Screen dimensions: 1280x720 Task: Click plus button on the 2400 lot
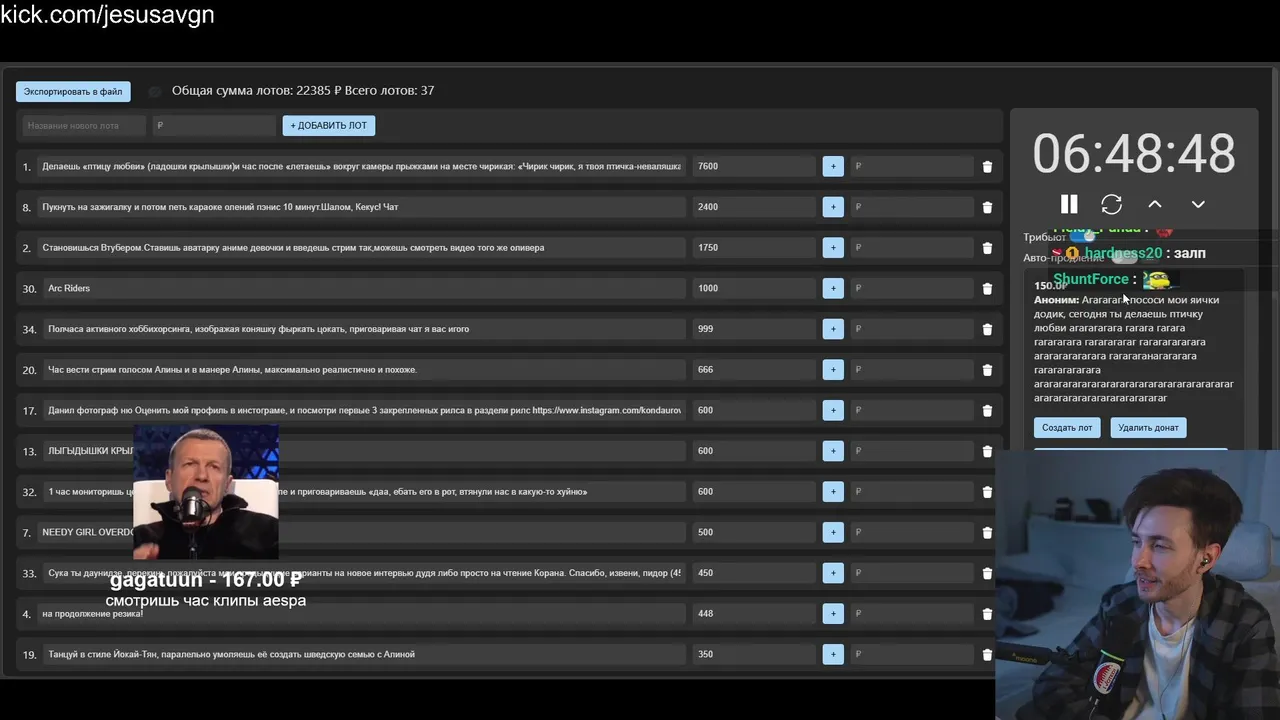[x=833, y=207]
